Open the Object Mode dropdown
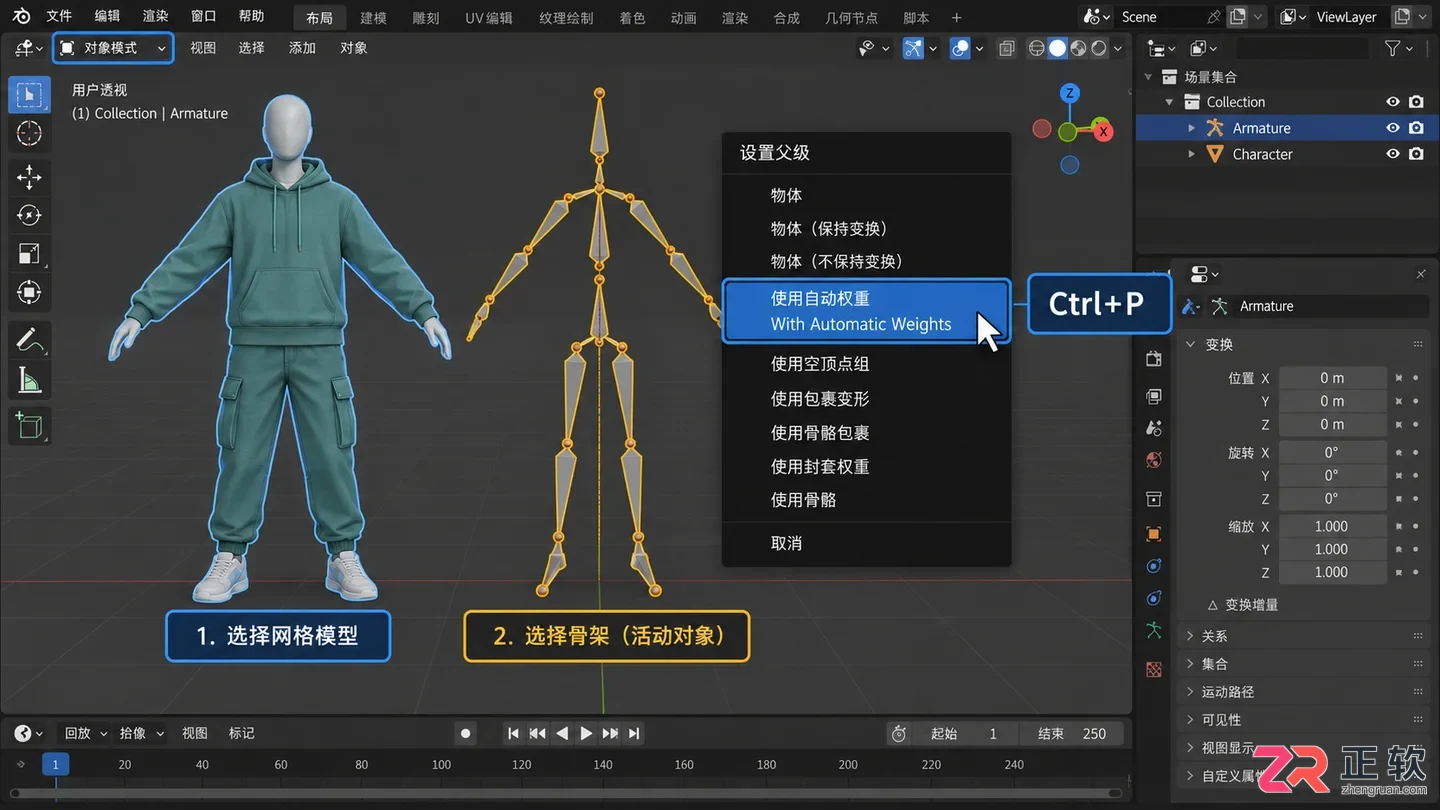 pyautogui.click(x=112, y=48)
